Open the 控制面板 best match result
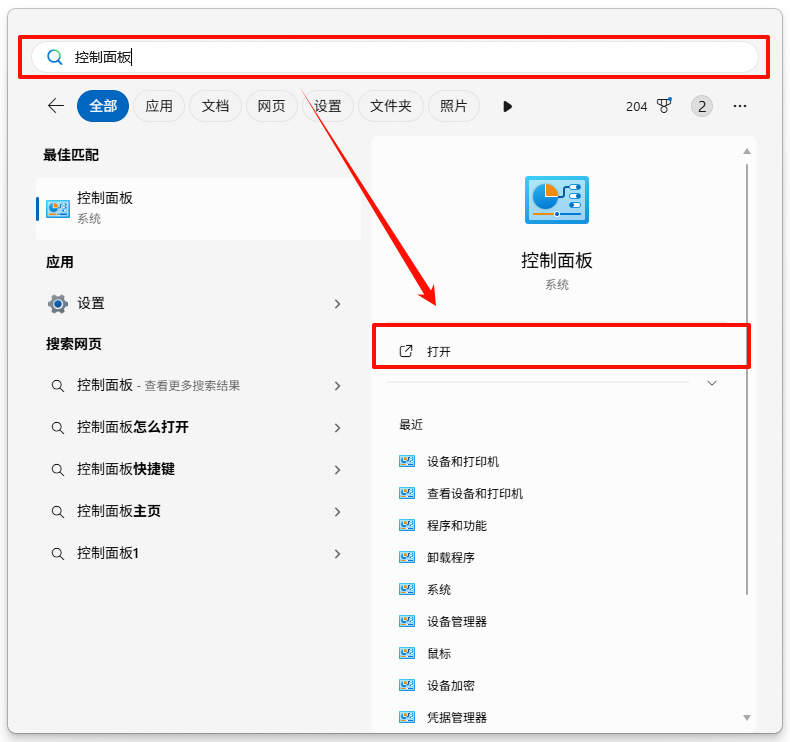790x742 pixels. [x=198, y=208]
